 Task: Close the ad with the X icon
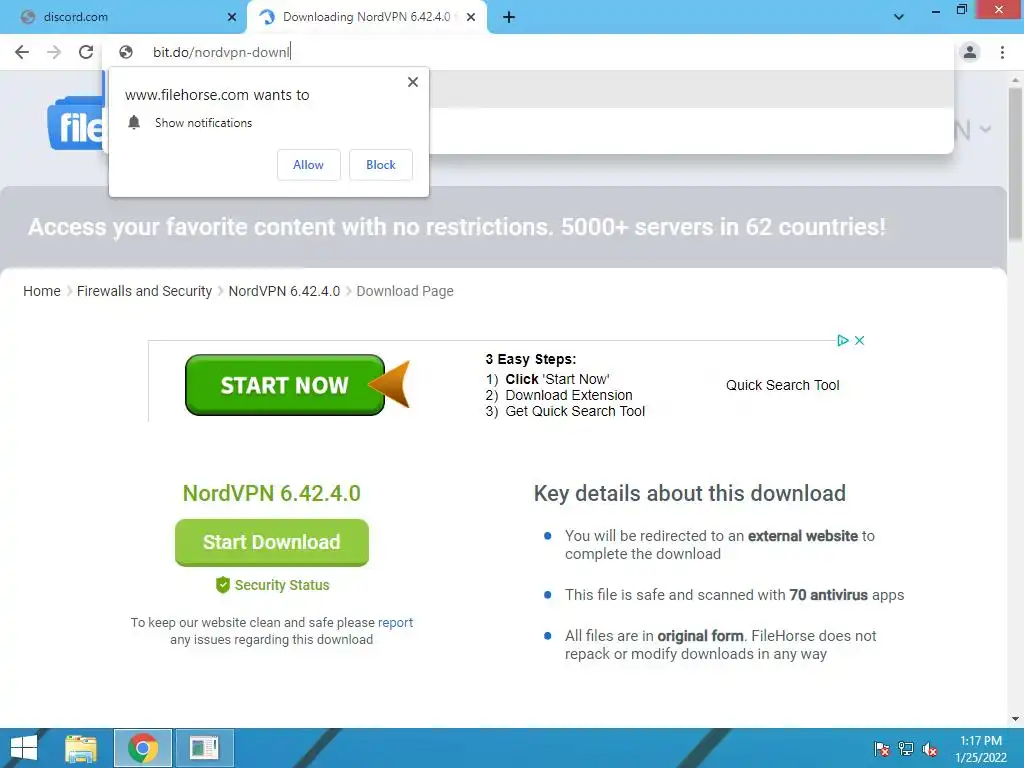coord(859,340)
